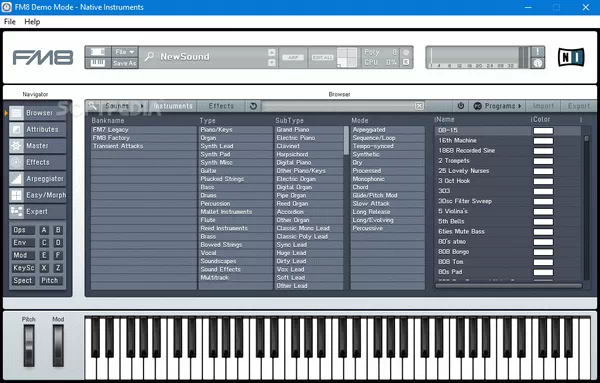Select Synth Pad in Type list
Image resolution: width=600 pixels, height=383 pixels.
(x=235, y=154)
